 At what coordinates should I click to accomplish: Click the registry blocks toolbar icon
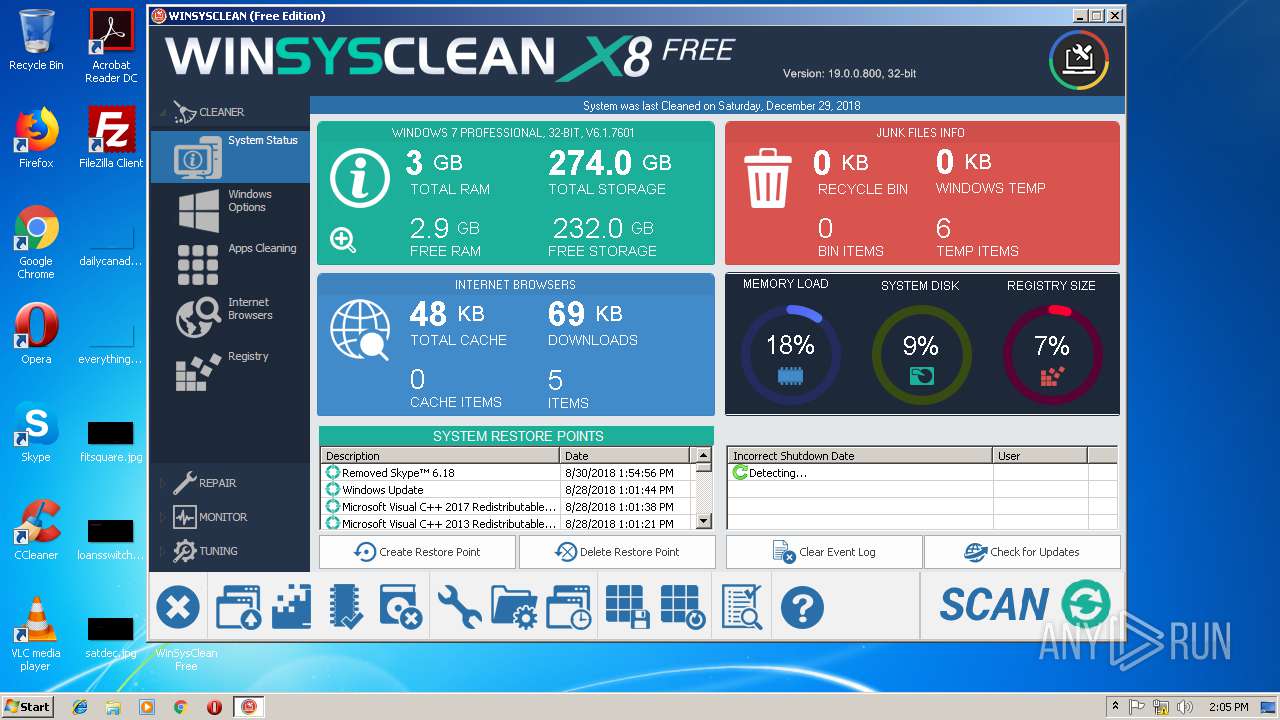pos(292,607)
